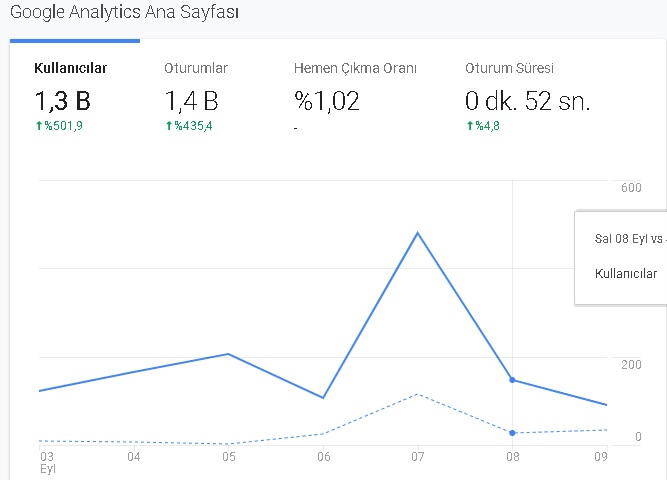
Task: Click the %435,4 increase indicator
Action: (189, 126)
